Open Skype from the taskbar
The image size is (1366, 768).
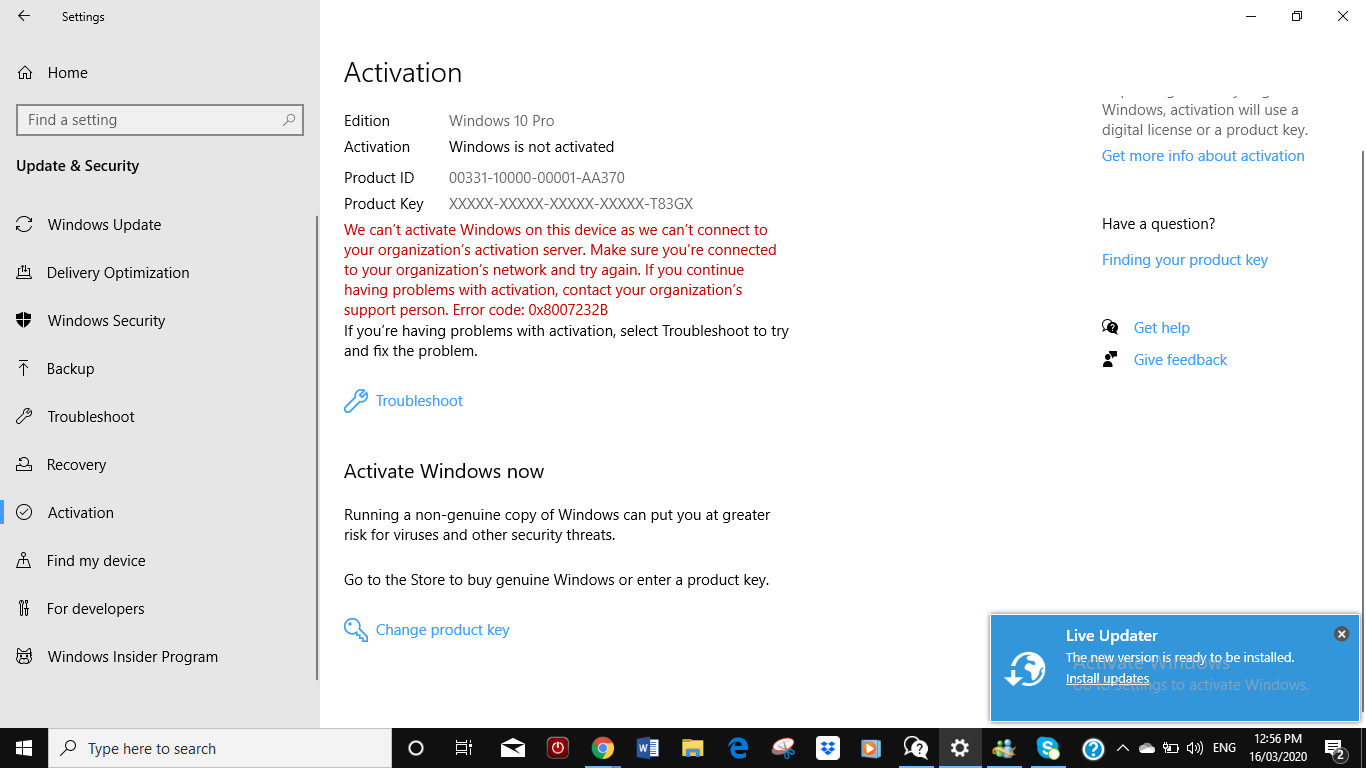pyautogui.click(x=1048, y=748)
